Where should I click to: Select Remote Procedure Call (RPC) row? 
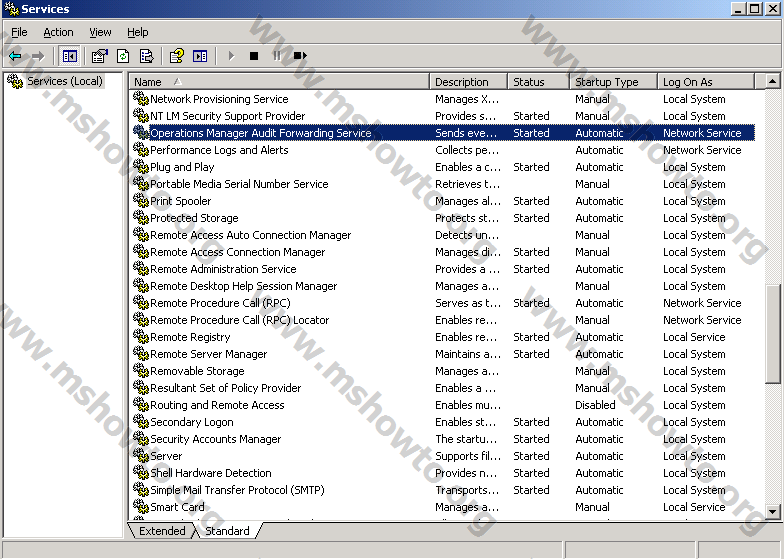click(442, 302)
